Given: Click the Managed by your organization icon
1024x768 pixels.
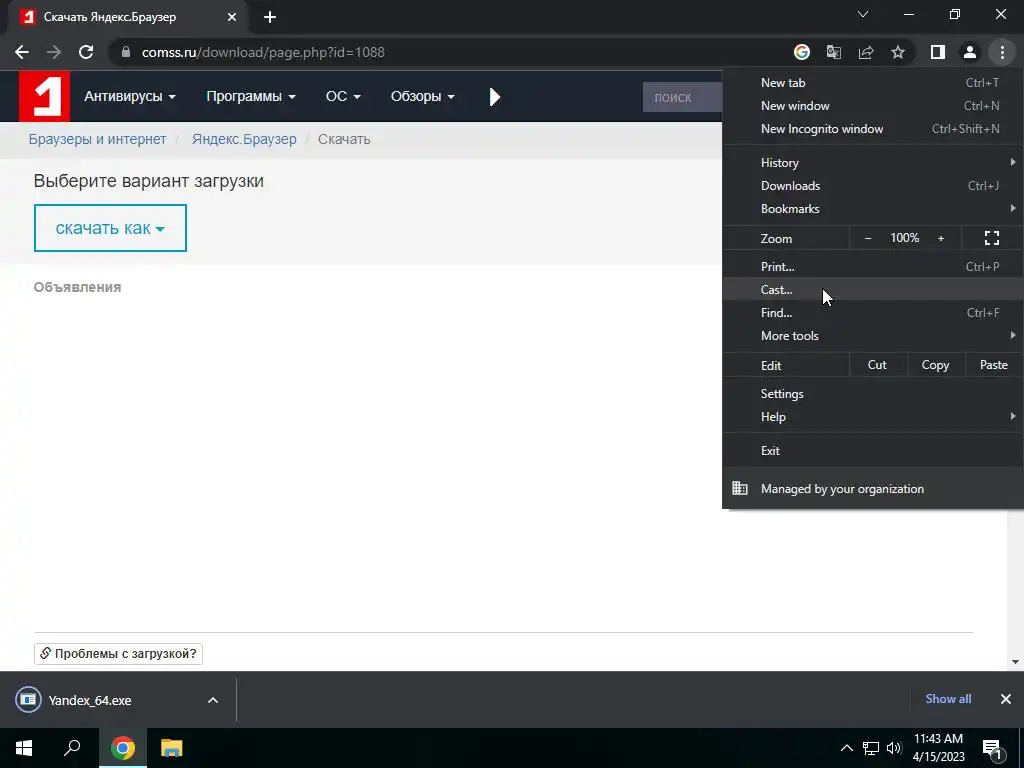Looking at the screenshot, I should click(739, 488).
